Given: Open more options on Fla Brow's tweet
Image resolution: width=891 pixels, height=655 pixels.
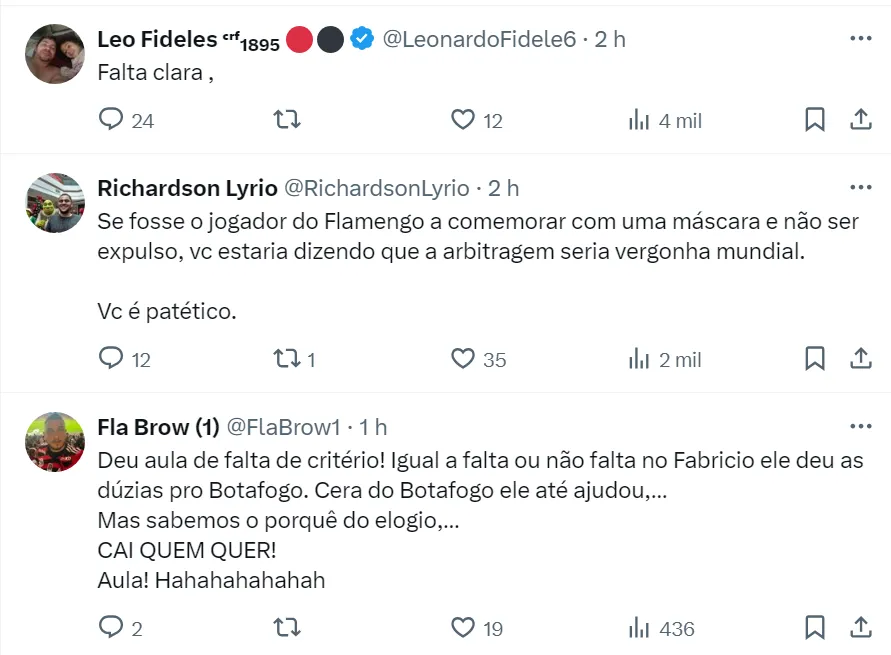Looking at the screenshot, I should pos(860,426).
